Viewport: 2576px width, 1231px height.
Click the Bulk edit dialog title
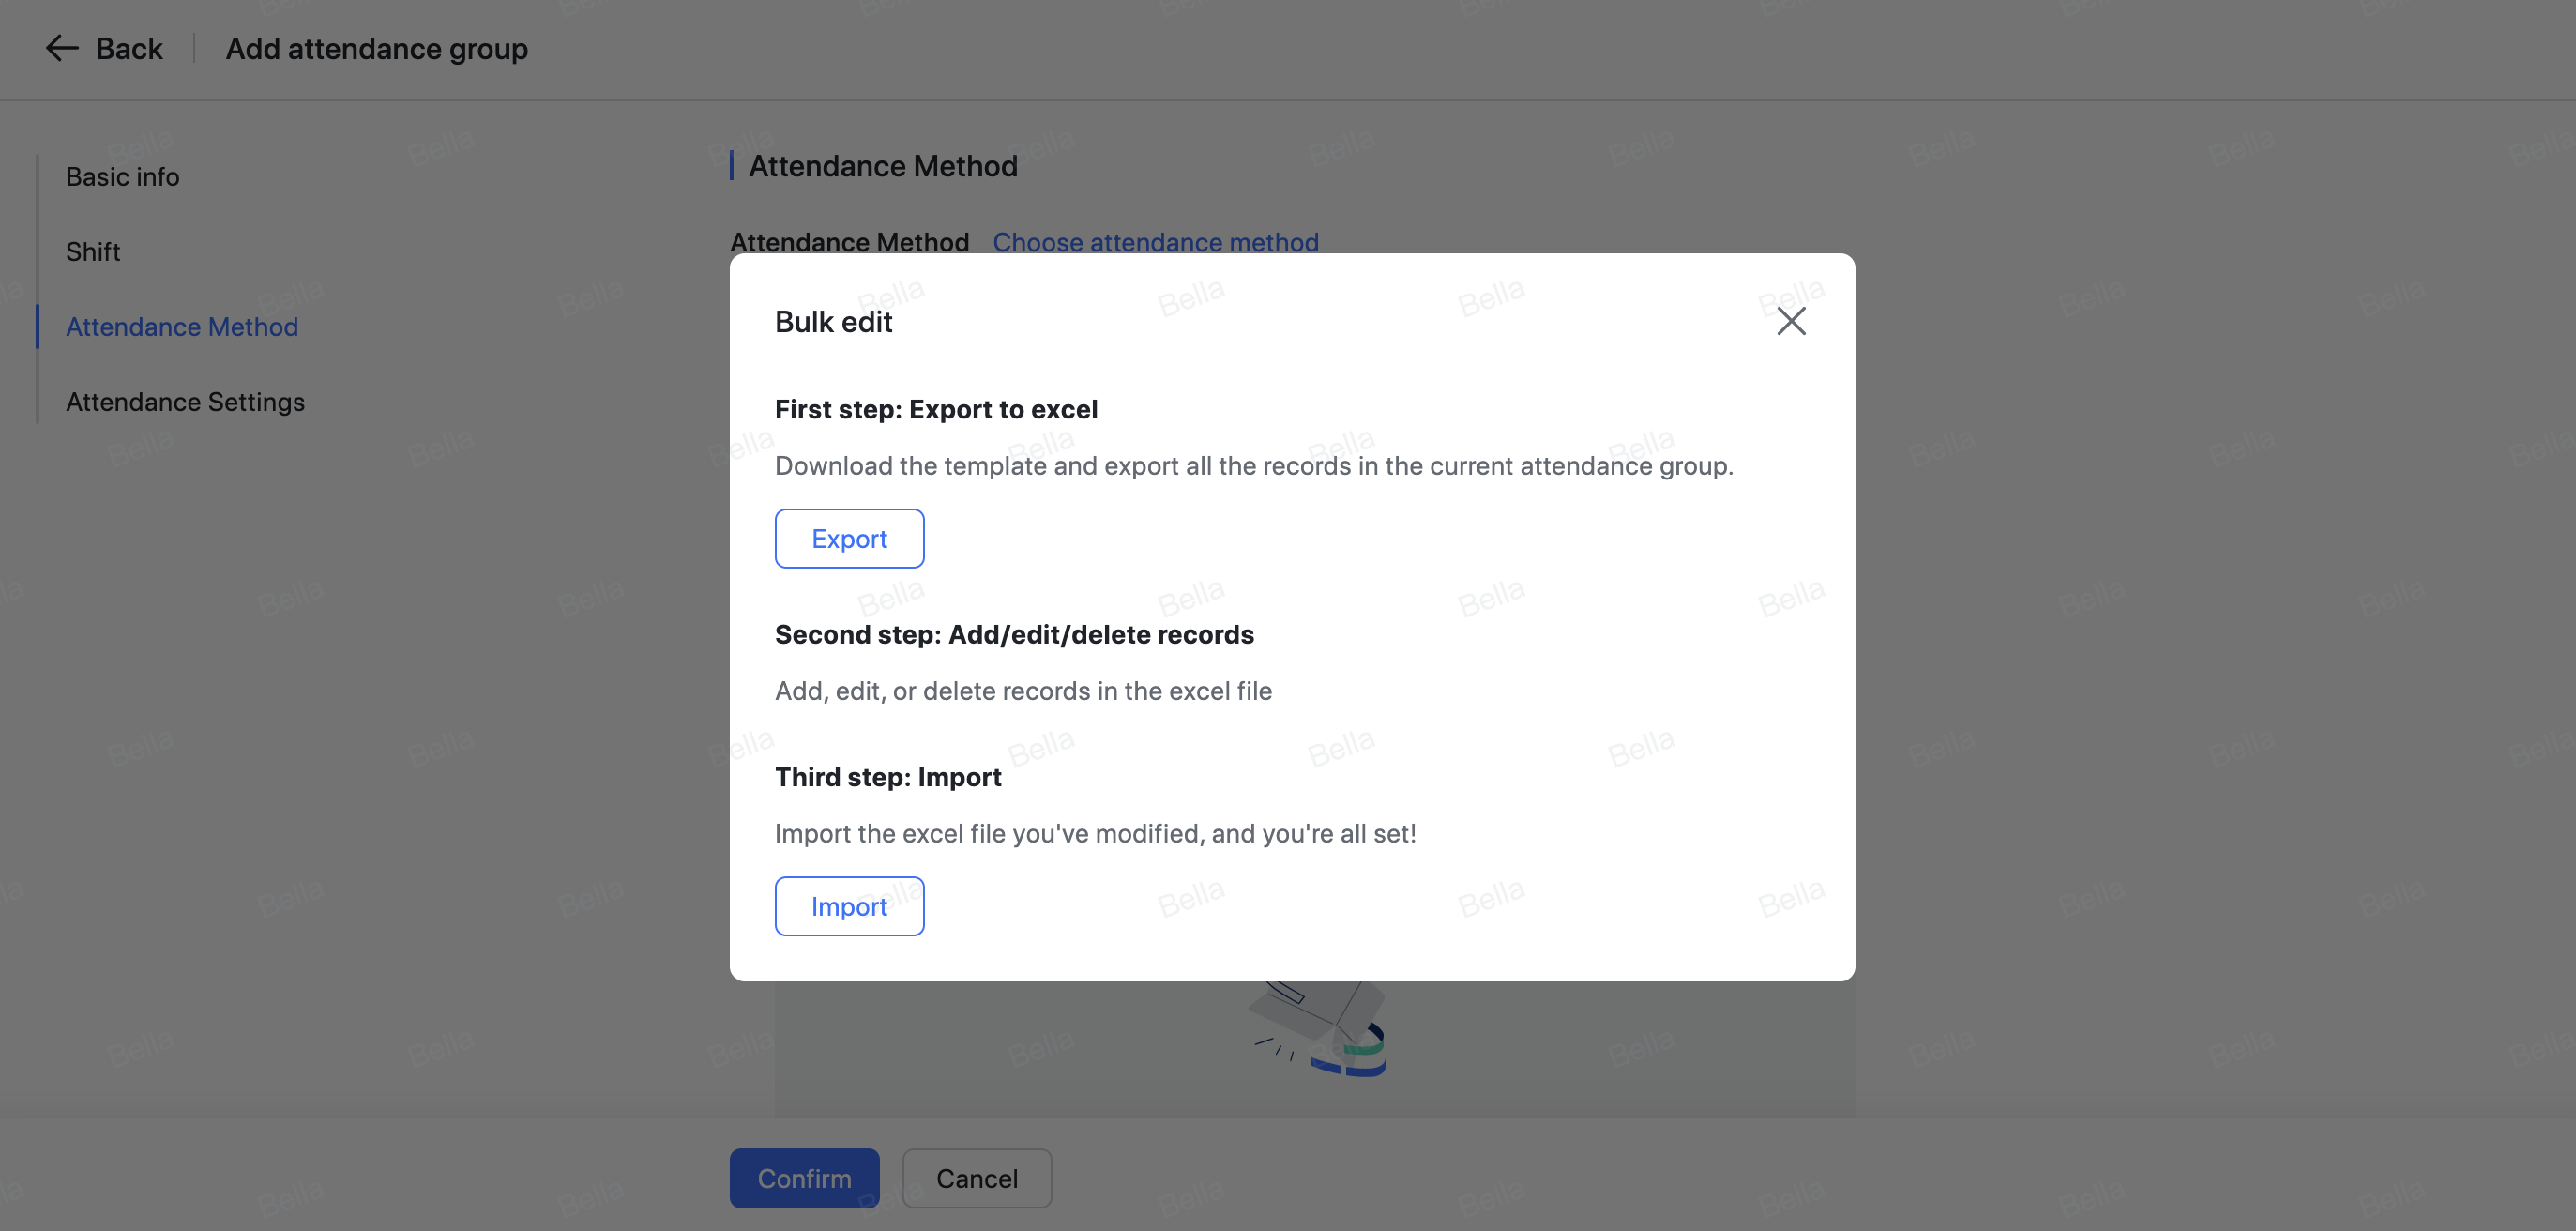pyautogui.click(x=833, y=321)
